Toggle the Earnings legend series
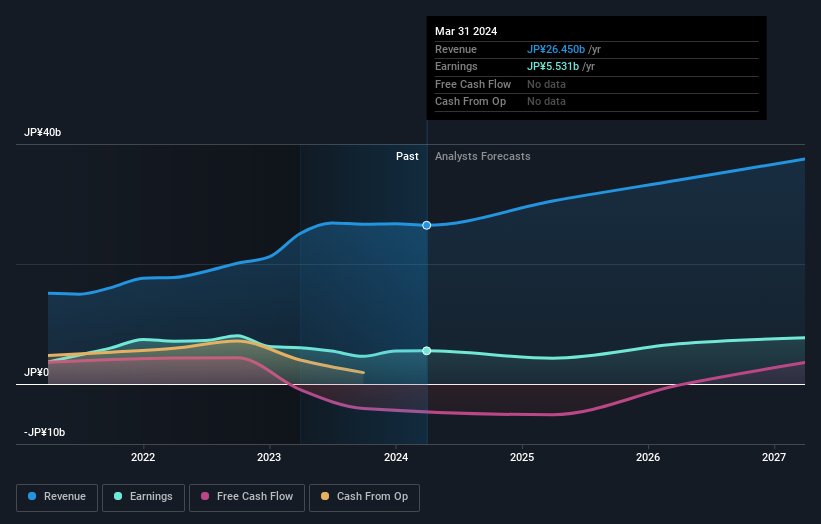This screenshot has width=821, height=524. click(143, 497)
